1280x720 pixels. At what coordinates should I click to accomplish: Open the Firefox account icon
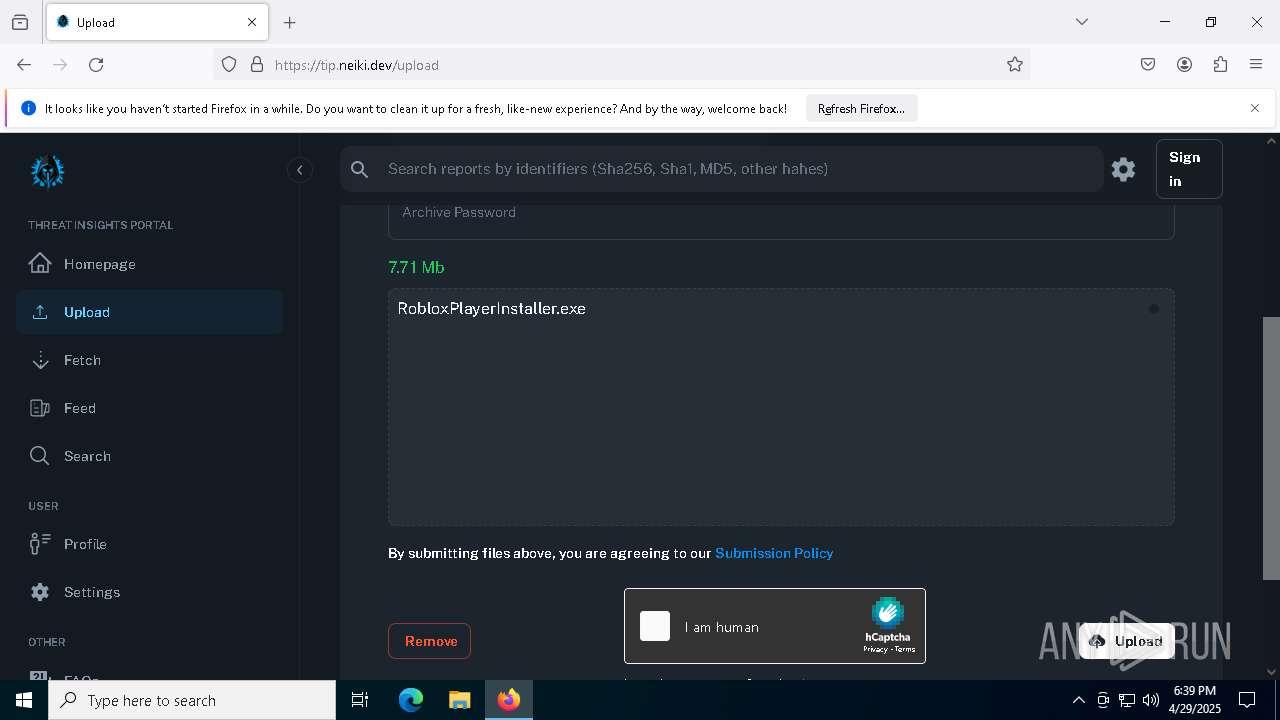point(1184,64)
